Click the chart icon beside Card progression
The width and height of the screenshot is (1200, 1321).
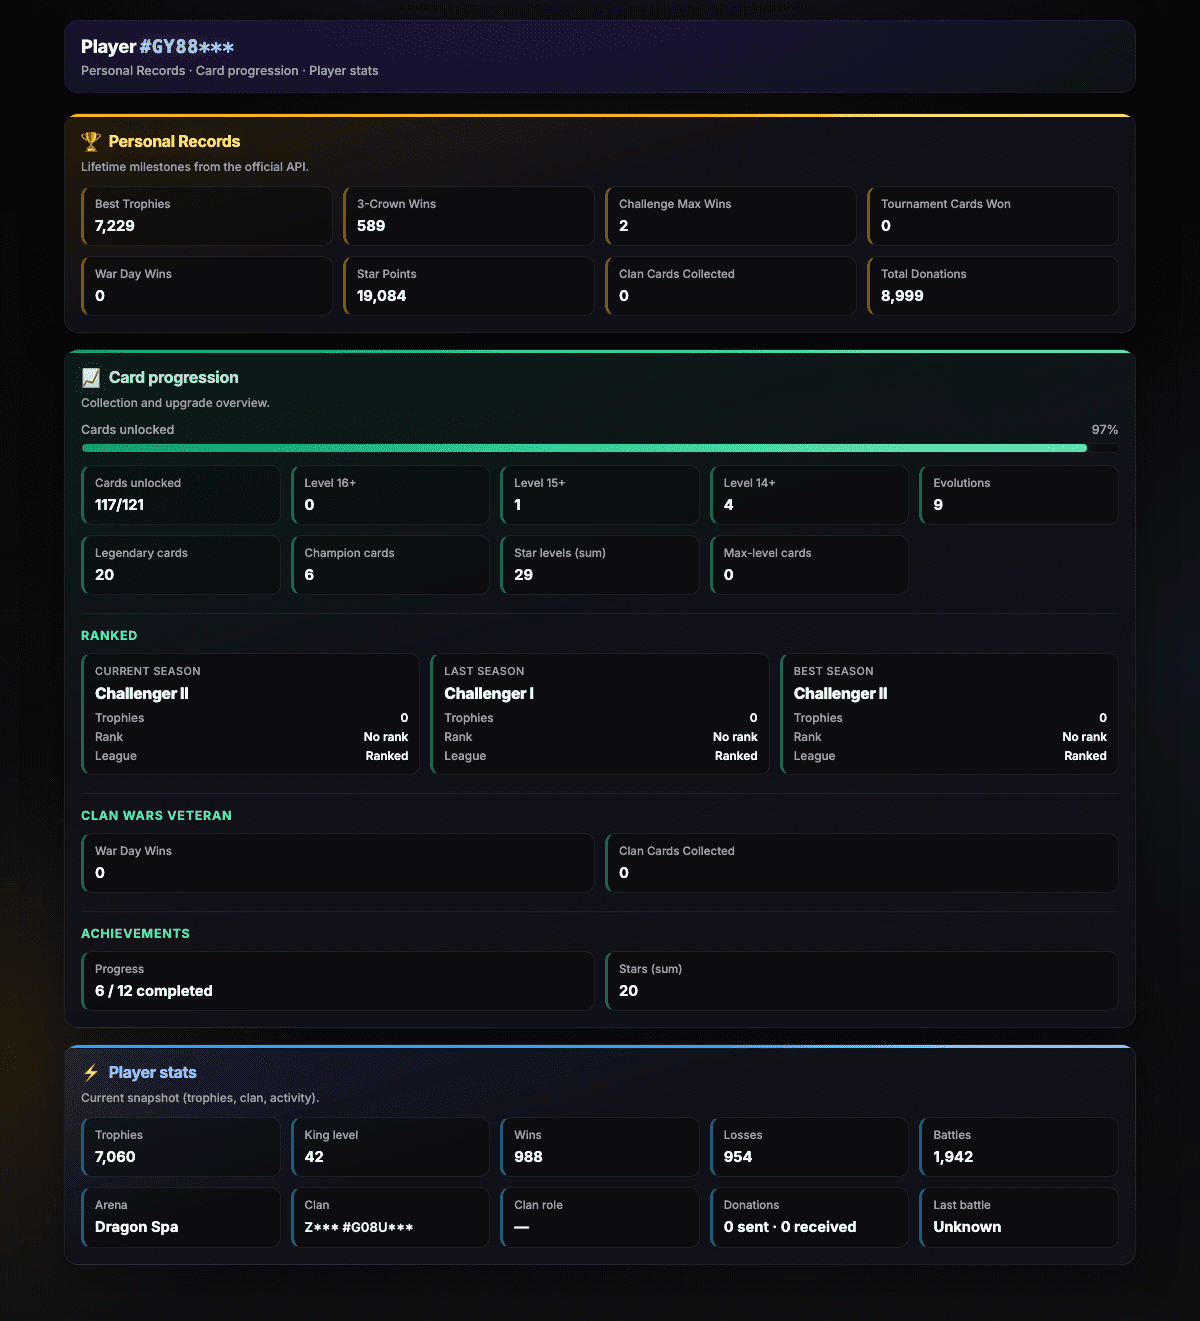pos(91,378)
